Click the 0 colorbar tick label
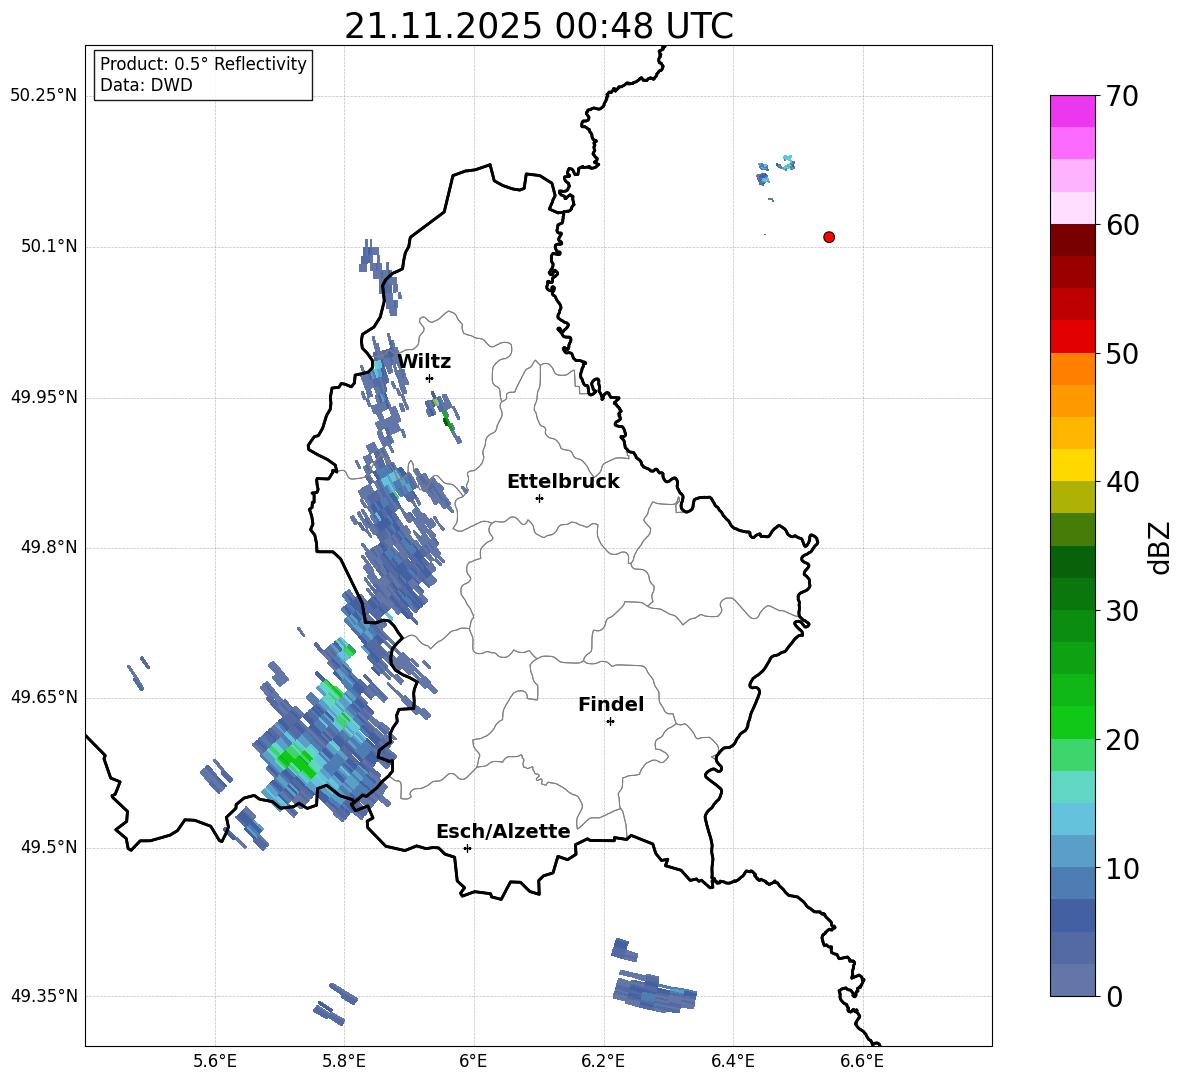The width and height of the screenshot is (1184, 1081). point(1114,996)
